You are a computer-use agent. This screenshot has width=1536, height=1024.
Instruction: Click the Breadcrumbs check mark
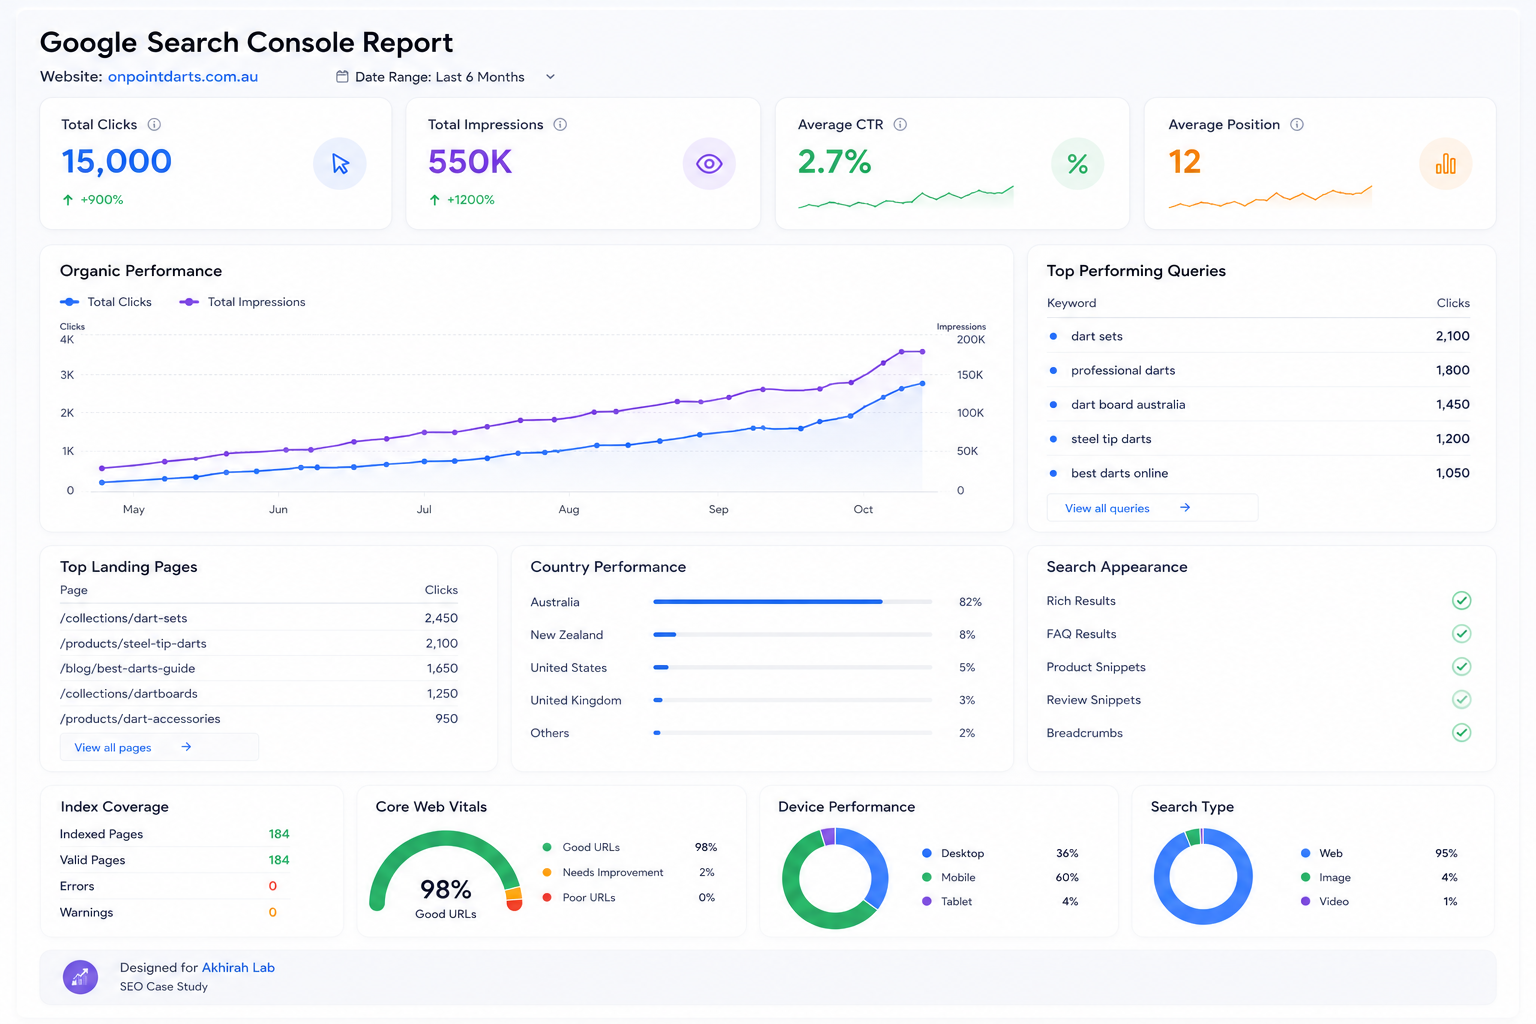[1461, 733]
